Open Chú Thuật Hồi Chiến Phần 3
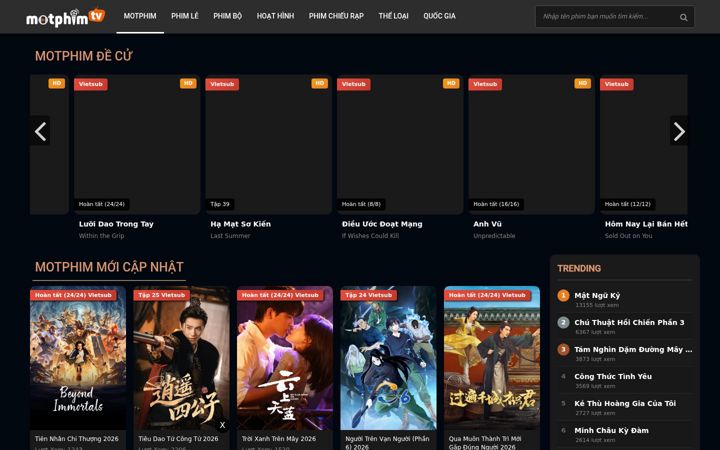Viewport: 720px width, 450px height. pyautogui.click(x=629, y=322)
